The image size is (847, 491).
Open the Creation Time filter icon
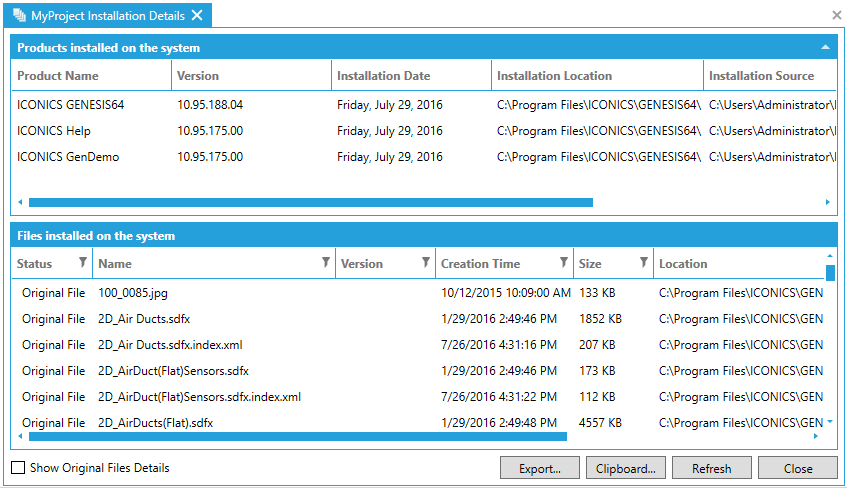(564, 263)
